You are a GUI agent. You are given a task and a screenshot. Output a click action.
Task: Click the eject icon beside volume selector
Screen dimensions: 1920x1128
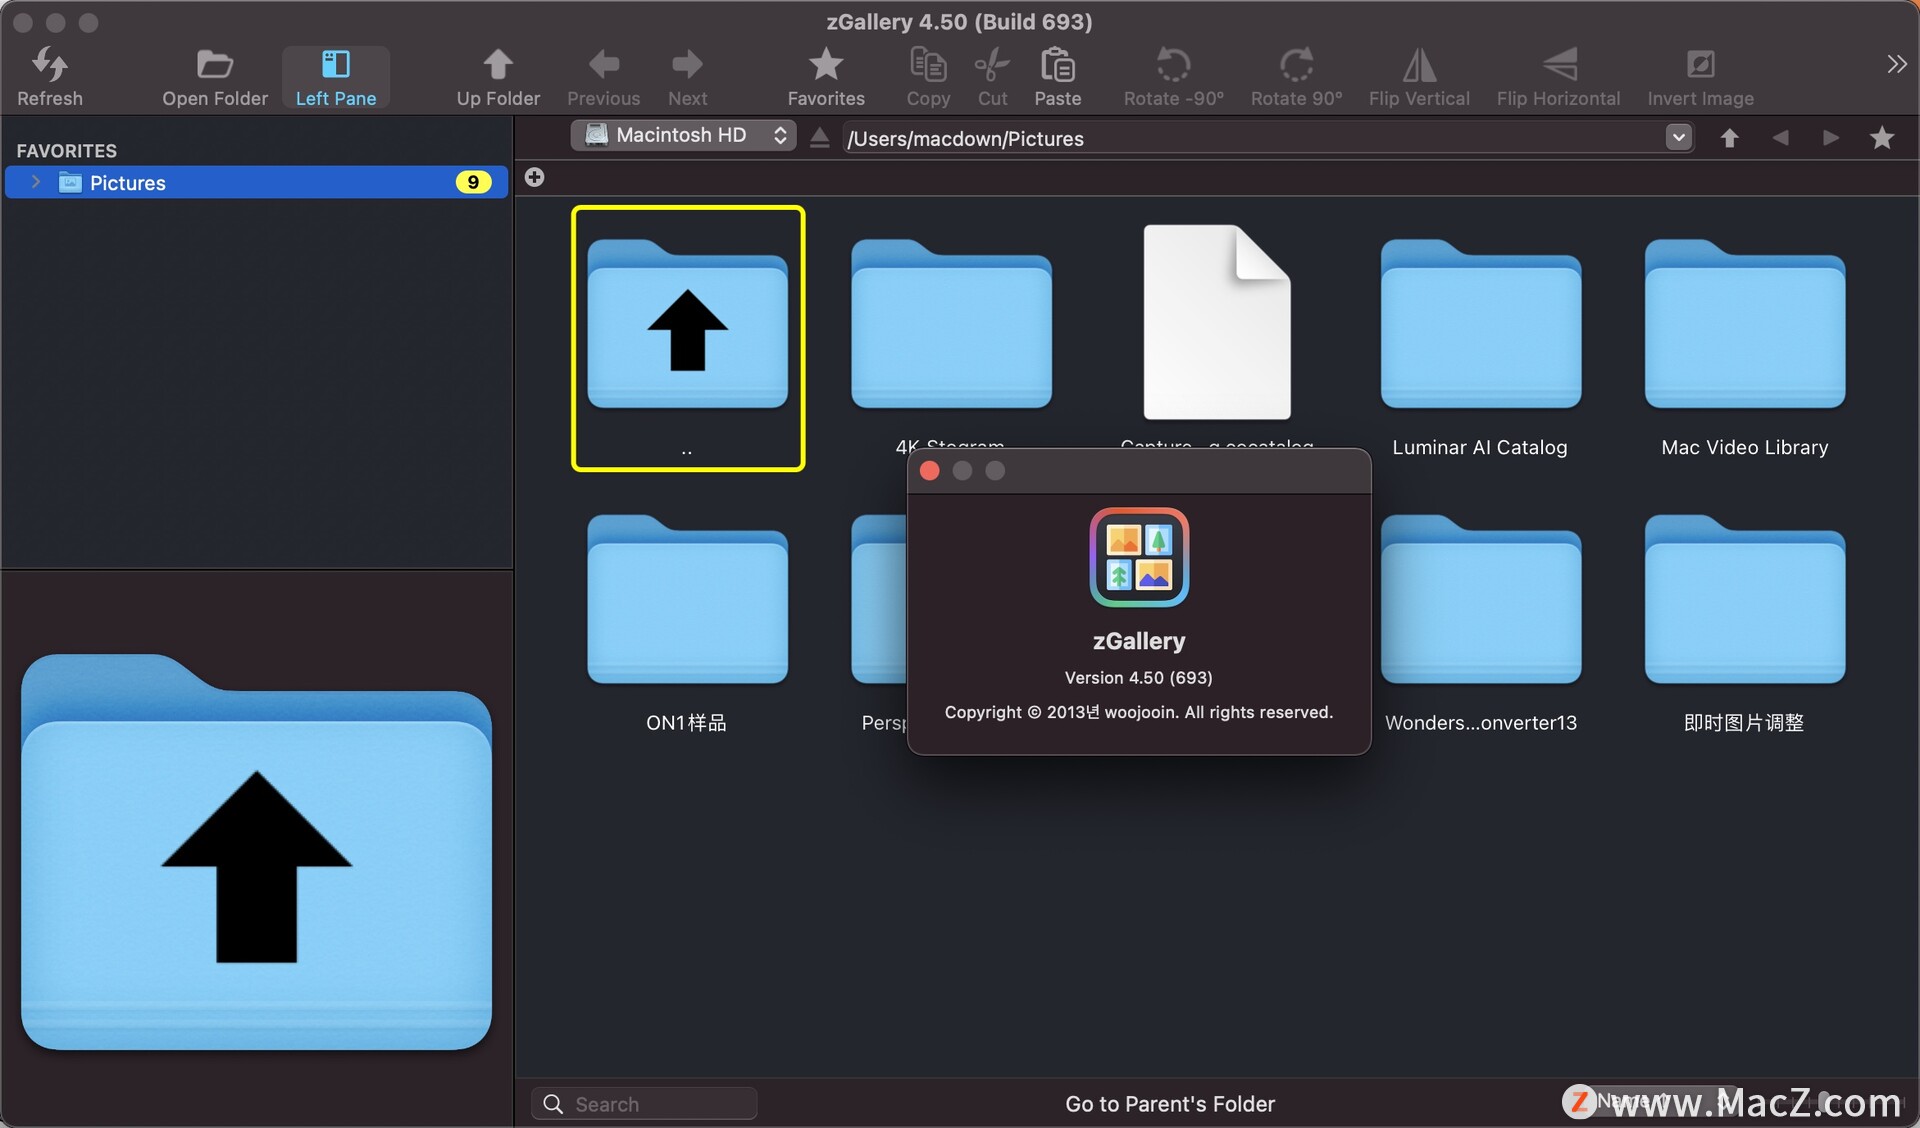(819, 137)
